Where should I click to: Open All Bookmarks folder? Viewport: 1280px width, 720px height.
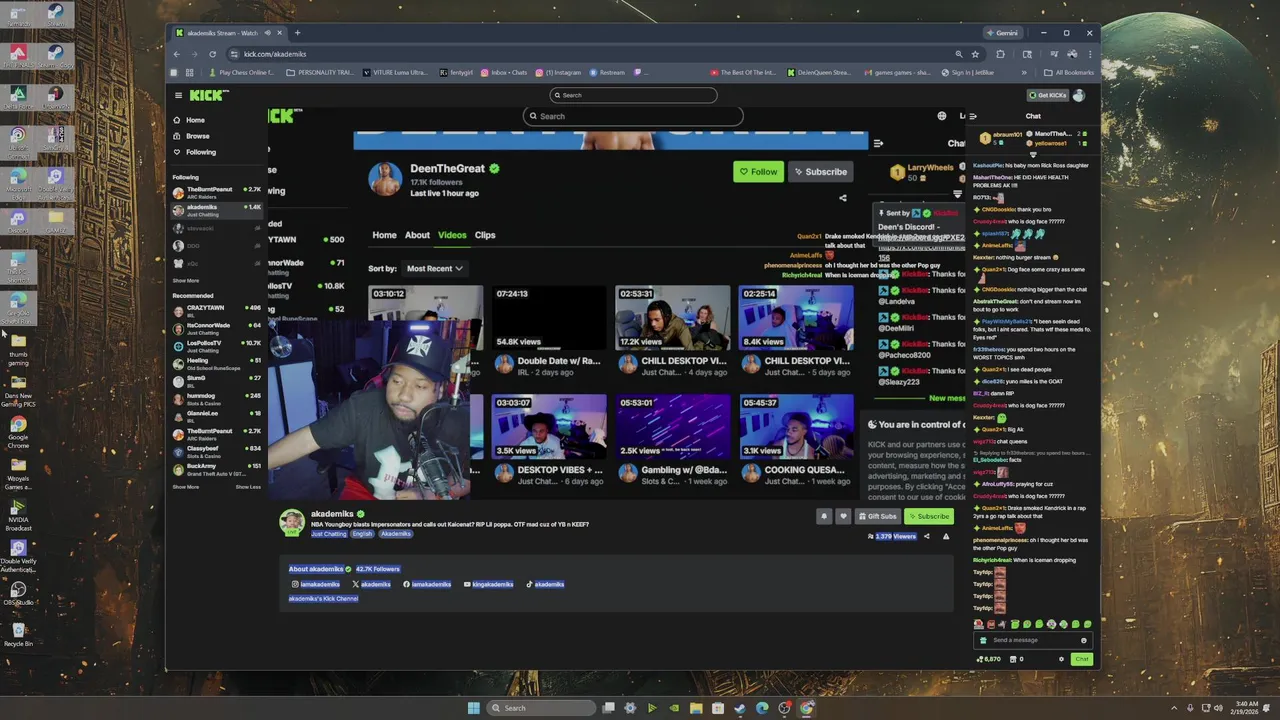click(1069, 72)
